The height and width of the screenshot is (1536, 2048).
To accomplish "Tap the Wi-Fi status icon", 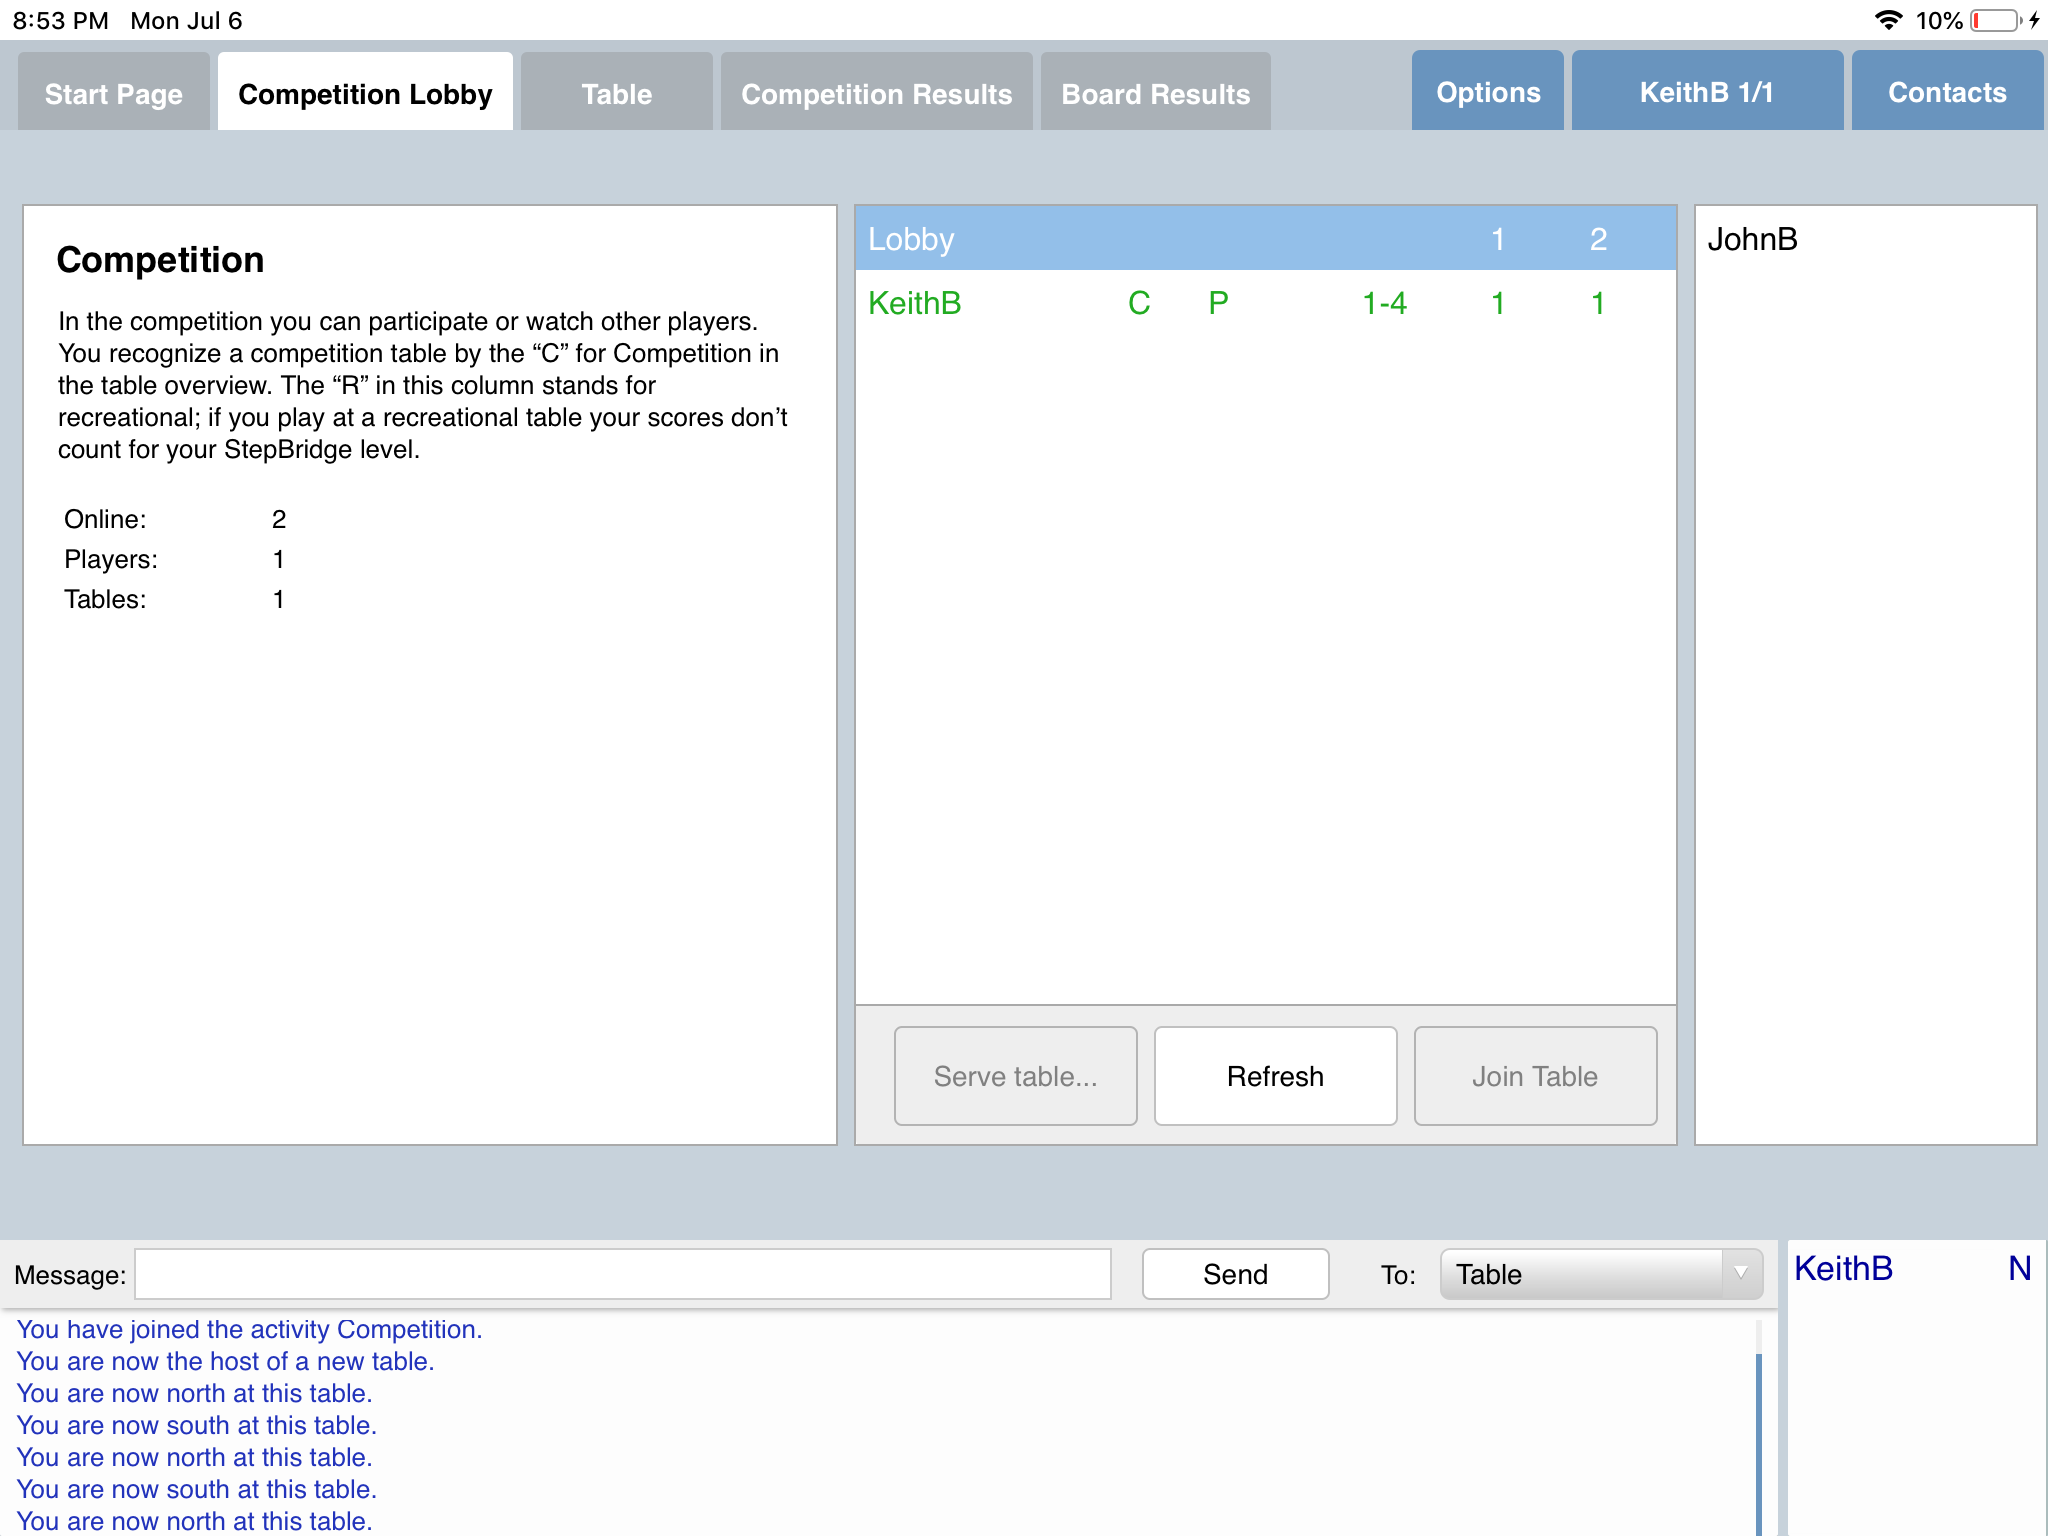I will tap(1887, 20).
